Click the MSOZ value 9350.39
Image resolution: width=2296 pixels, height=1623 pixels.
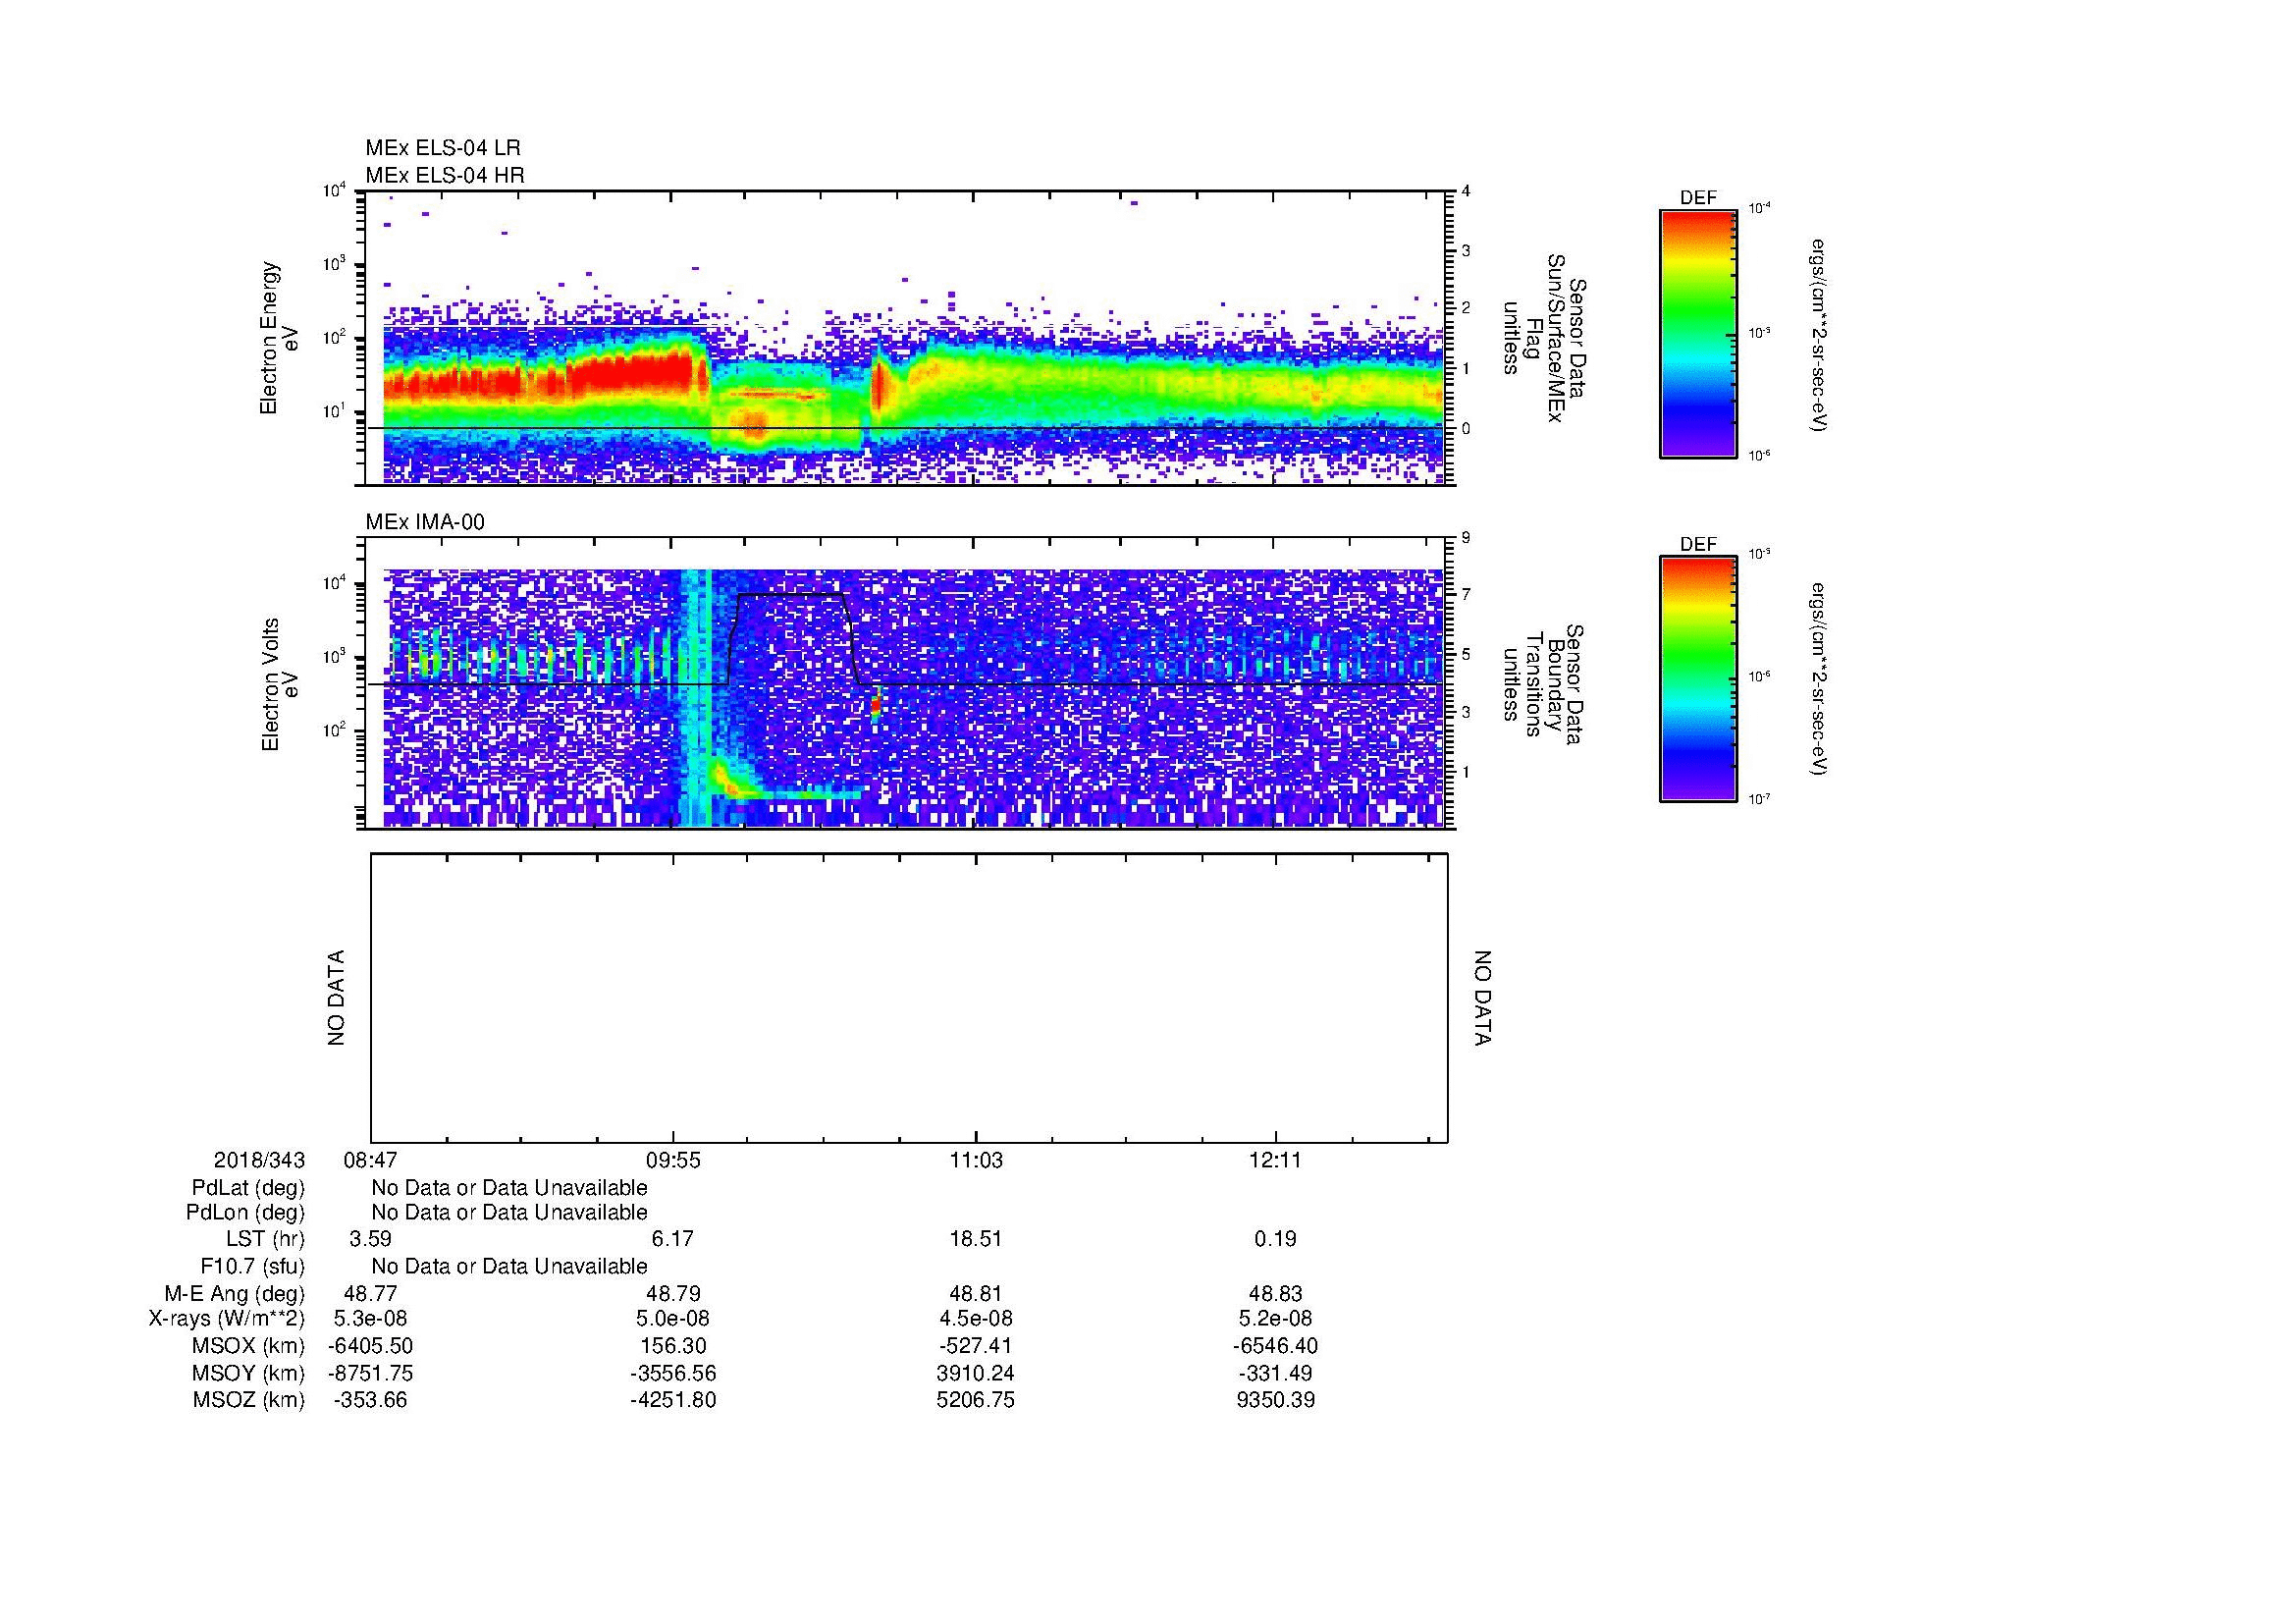click(1276, 1400)
